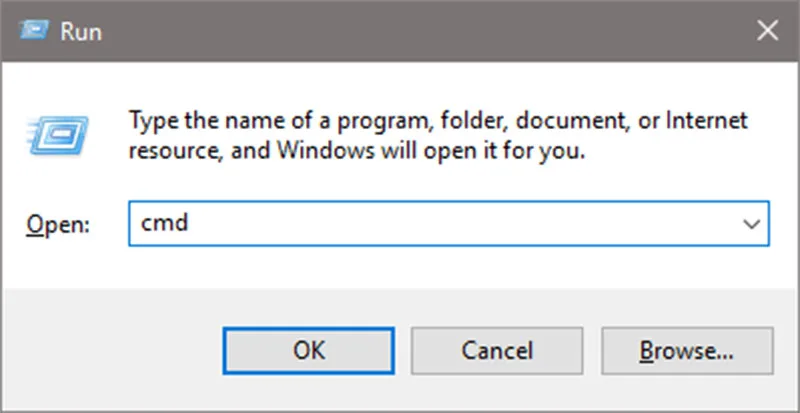This screenshot has width=800, height=413.
Task: Click the description starting "Type the name"
Action: point(438,136)
